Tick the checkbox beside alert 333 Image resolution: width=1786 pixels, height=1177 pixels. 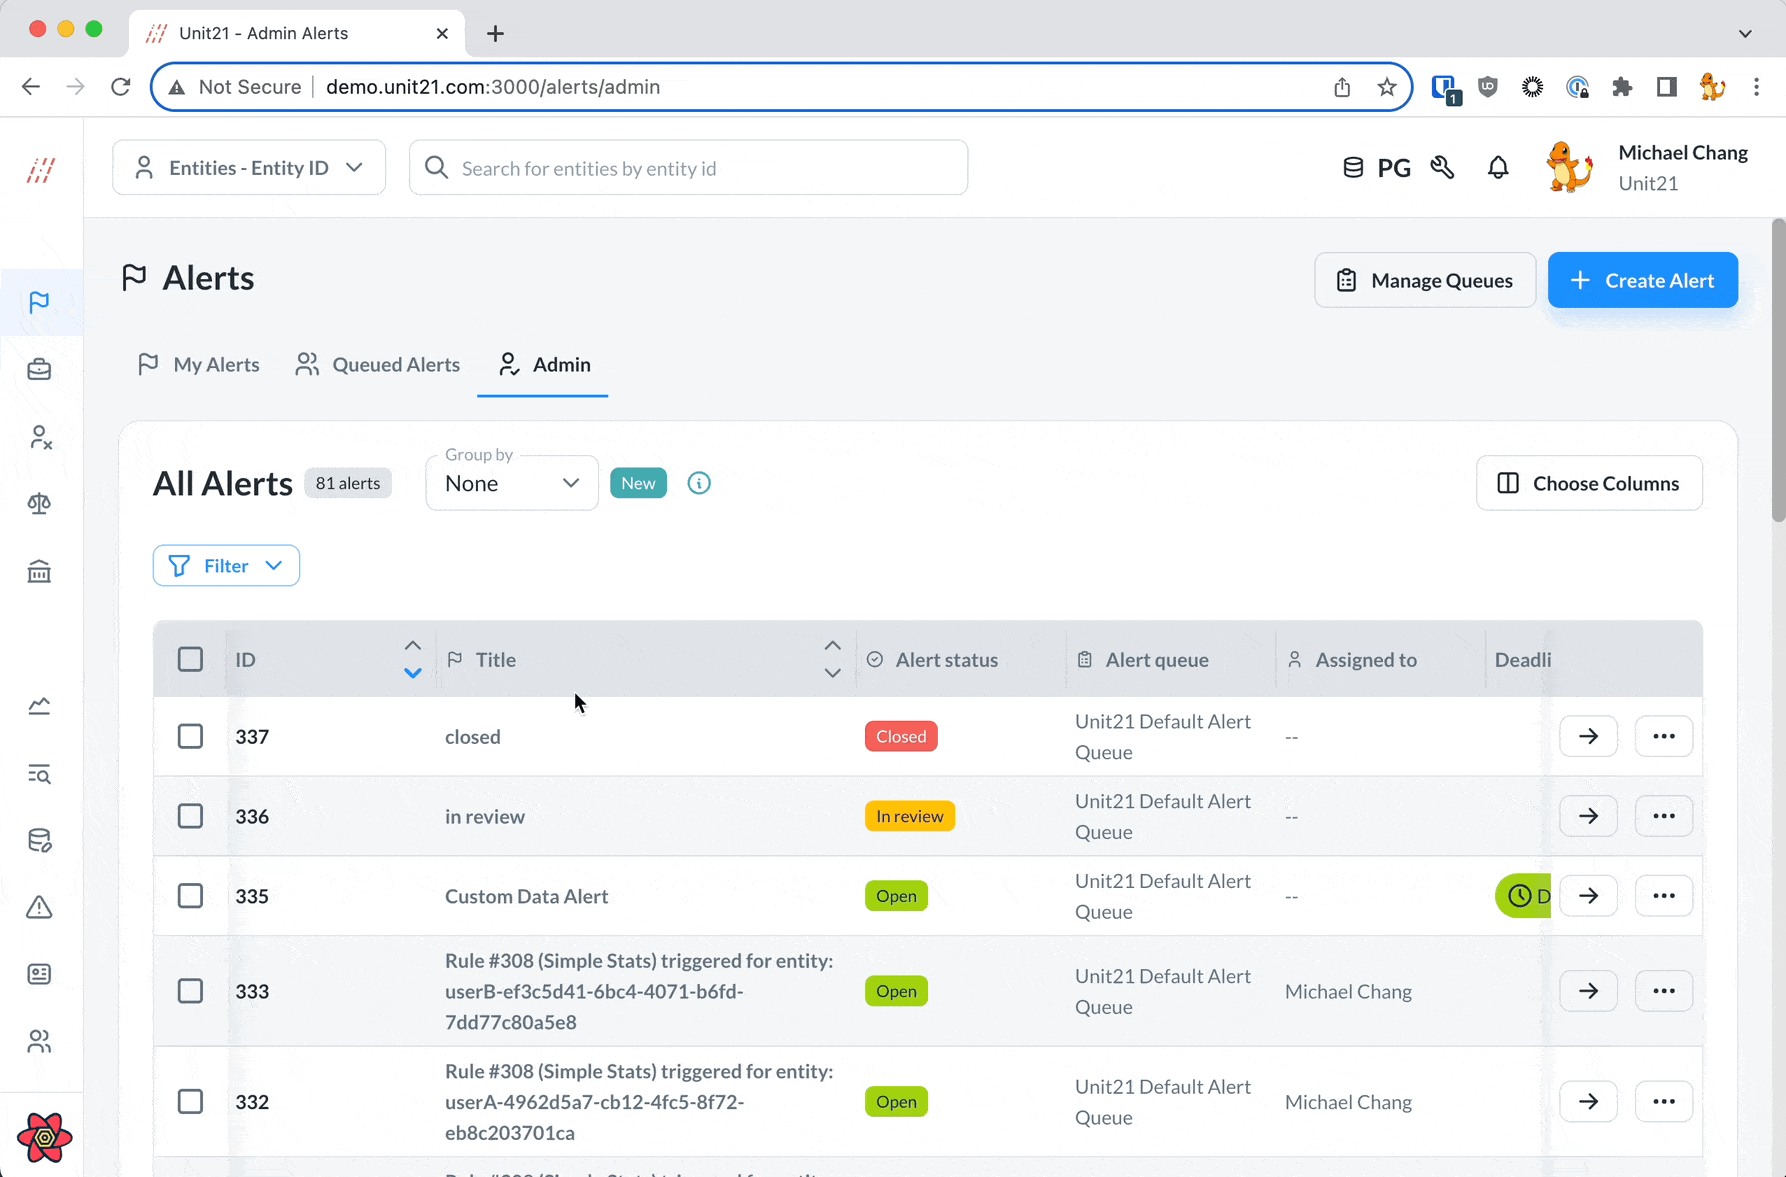pos(190,991)
